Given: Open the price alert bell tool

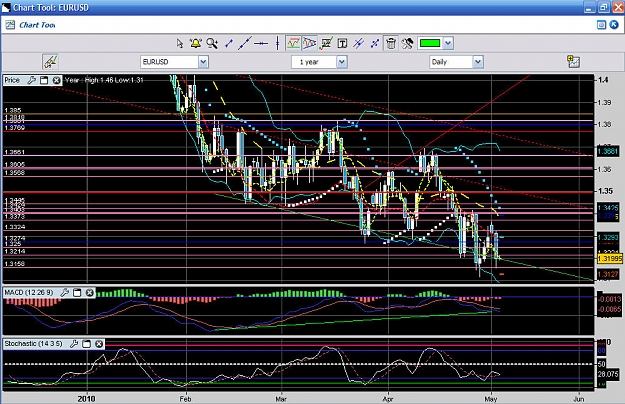Looking at the screenshot, I should coord(196,43).
